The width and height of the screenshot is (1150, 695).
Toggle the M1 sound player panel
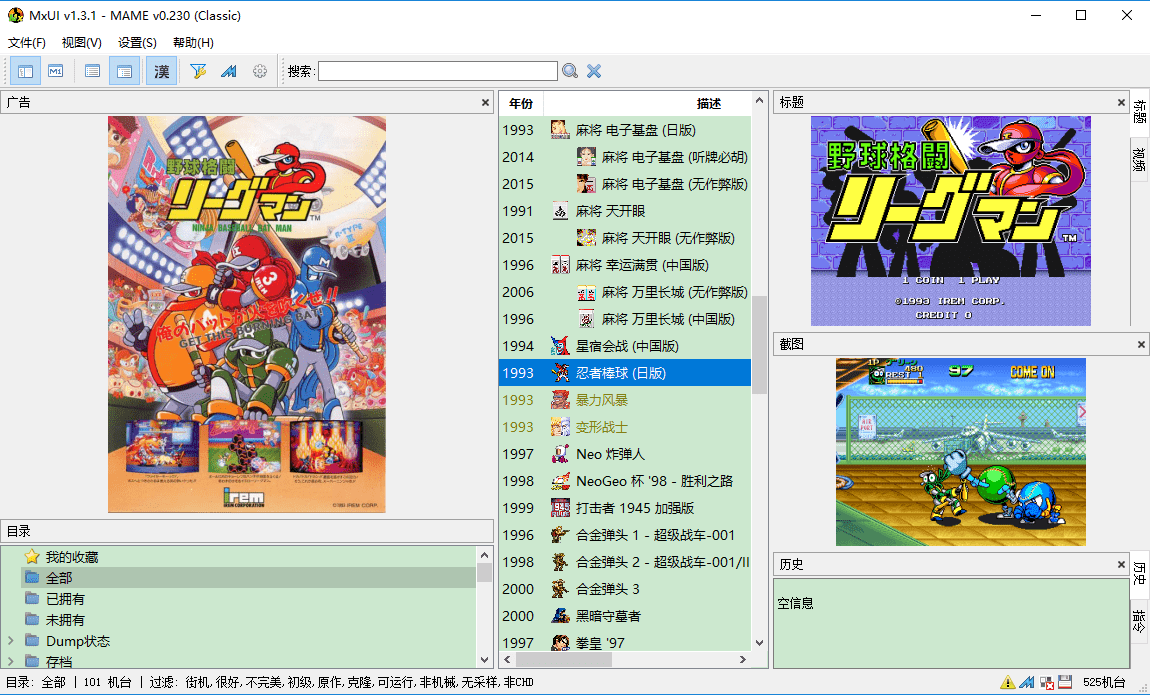pos(55,70)
